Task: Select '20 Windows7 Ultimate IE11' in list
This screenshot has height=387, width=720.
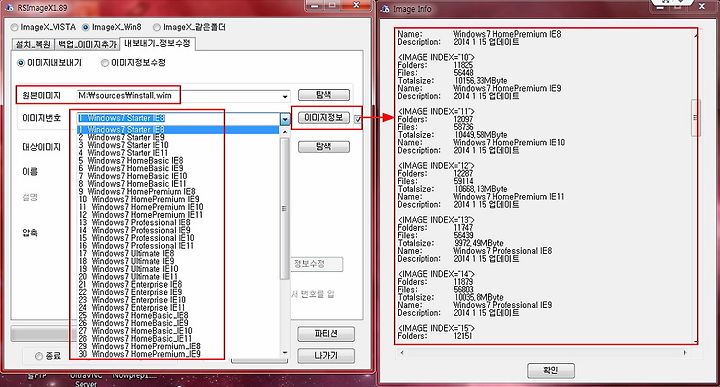Action: (178, 277)
